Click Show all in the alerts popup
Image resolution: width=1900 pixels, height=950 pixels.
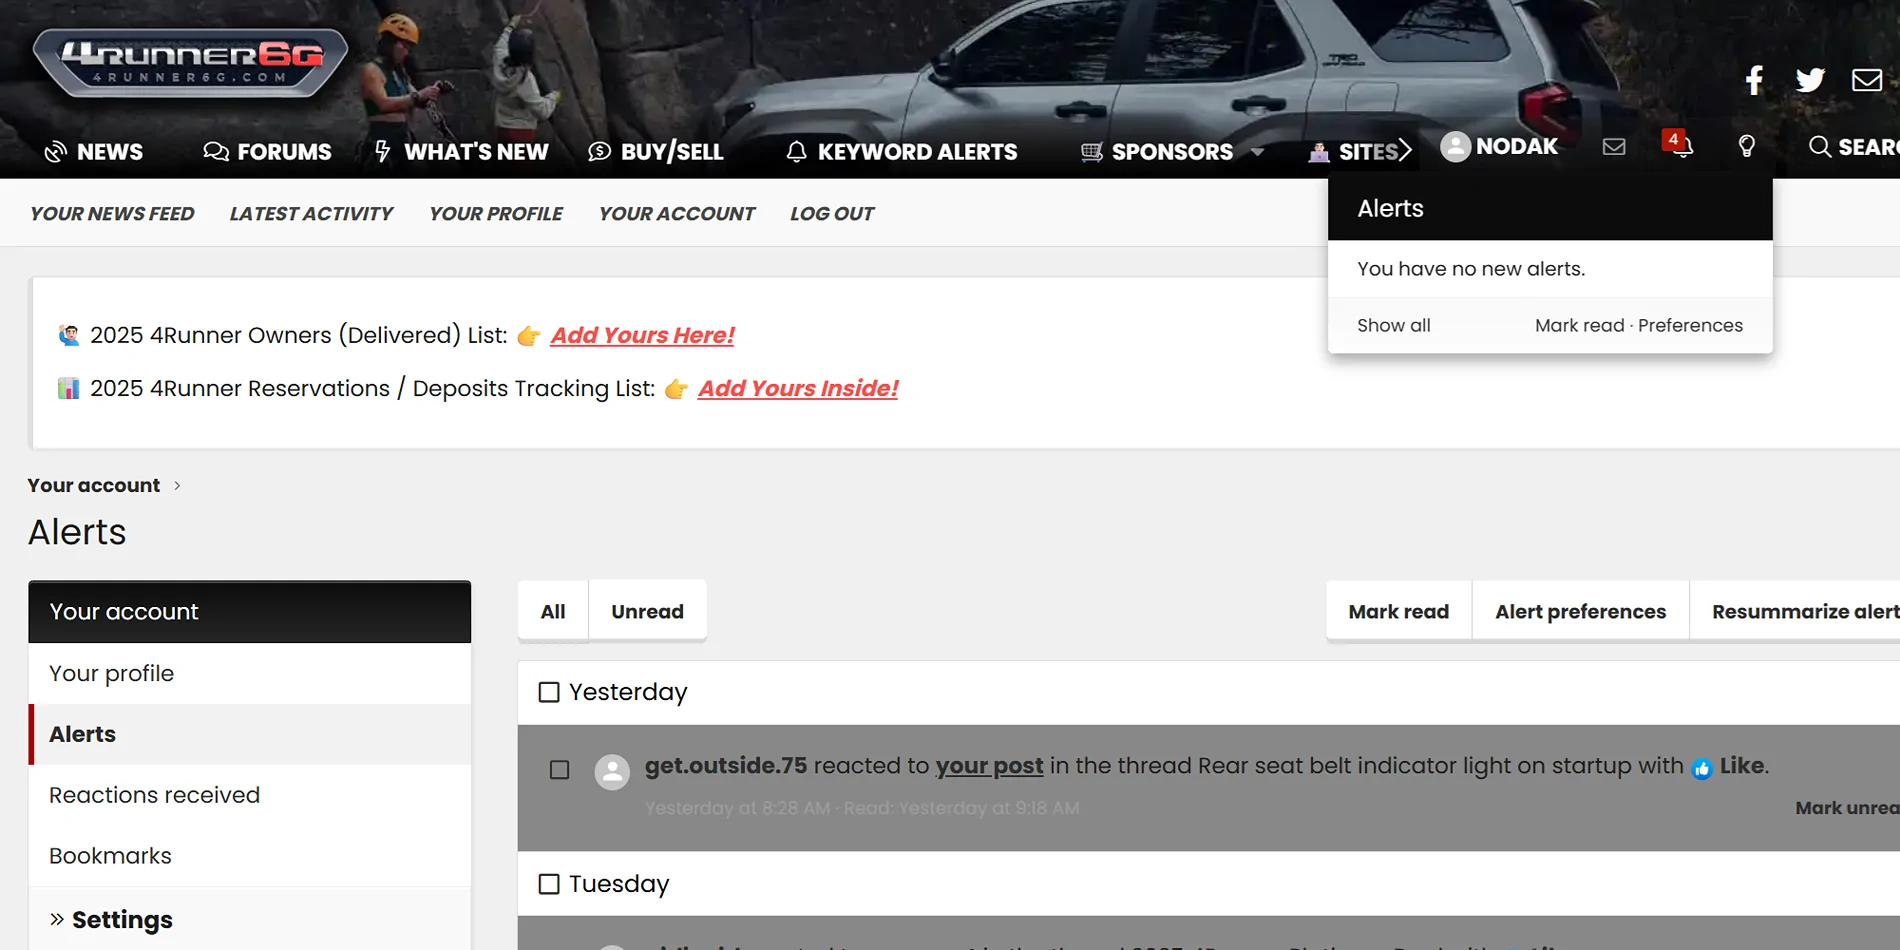(1394, 325)
